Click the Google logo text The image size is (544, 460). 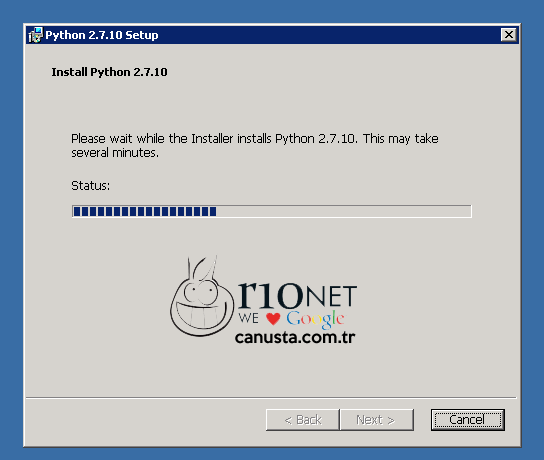click(x=315, y=319)
